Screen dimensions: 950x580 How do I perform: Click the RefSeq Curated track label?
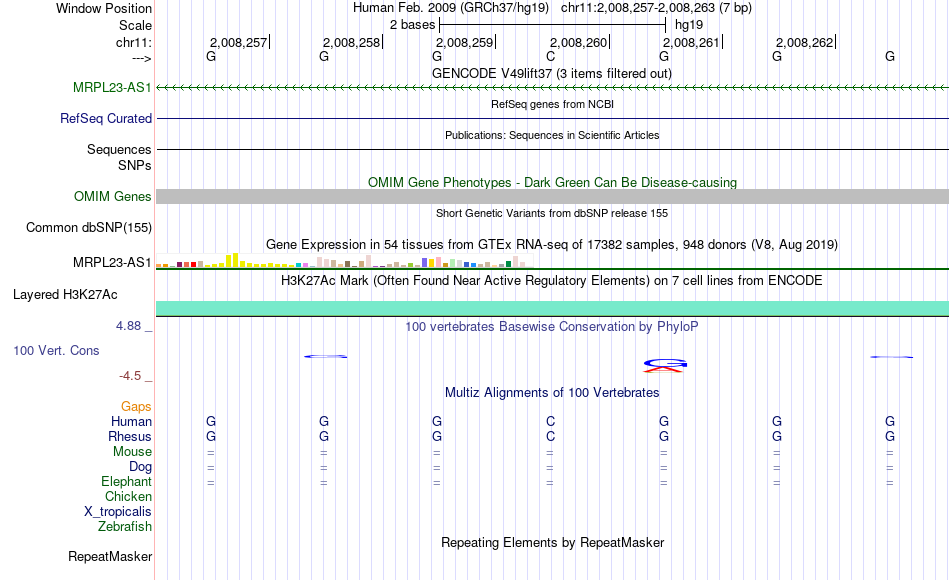click(106, 118)
